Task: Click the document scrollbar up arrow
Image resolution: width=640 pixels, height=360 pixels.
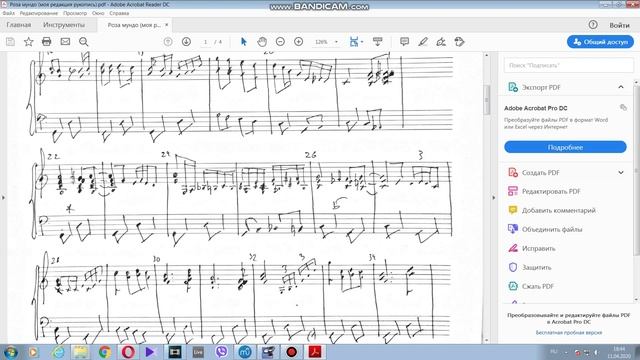Action: [x=486, y=55]
